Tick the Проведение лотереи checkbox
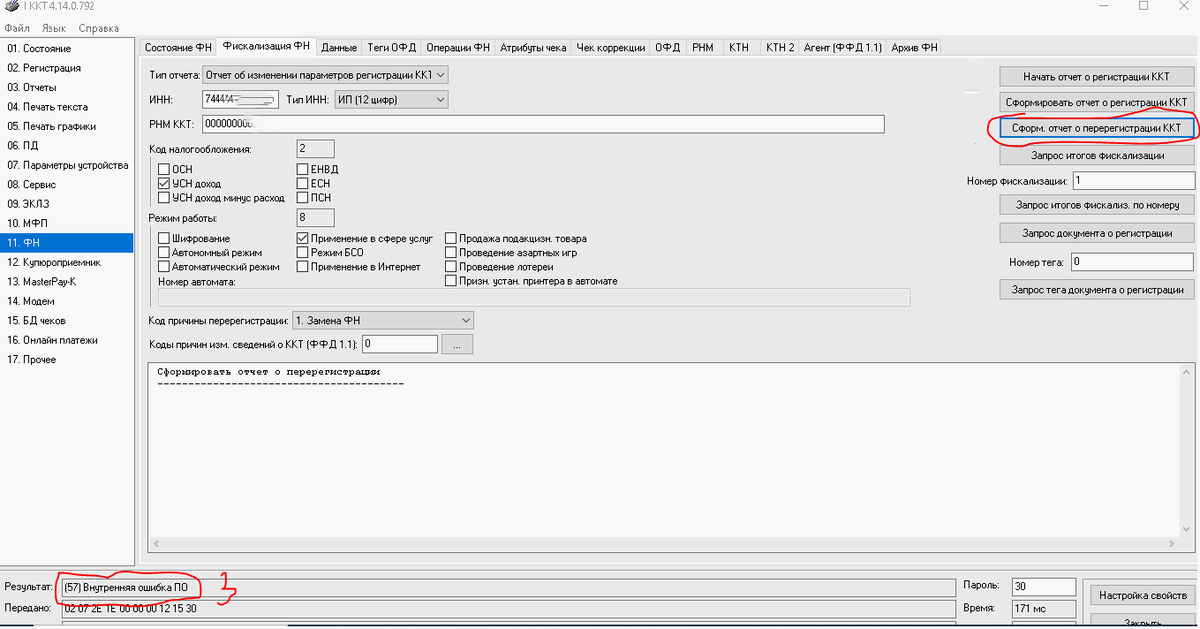 [x=451, y=267]
